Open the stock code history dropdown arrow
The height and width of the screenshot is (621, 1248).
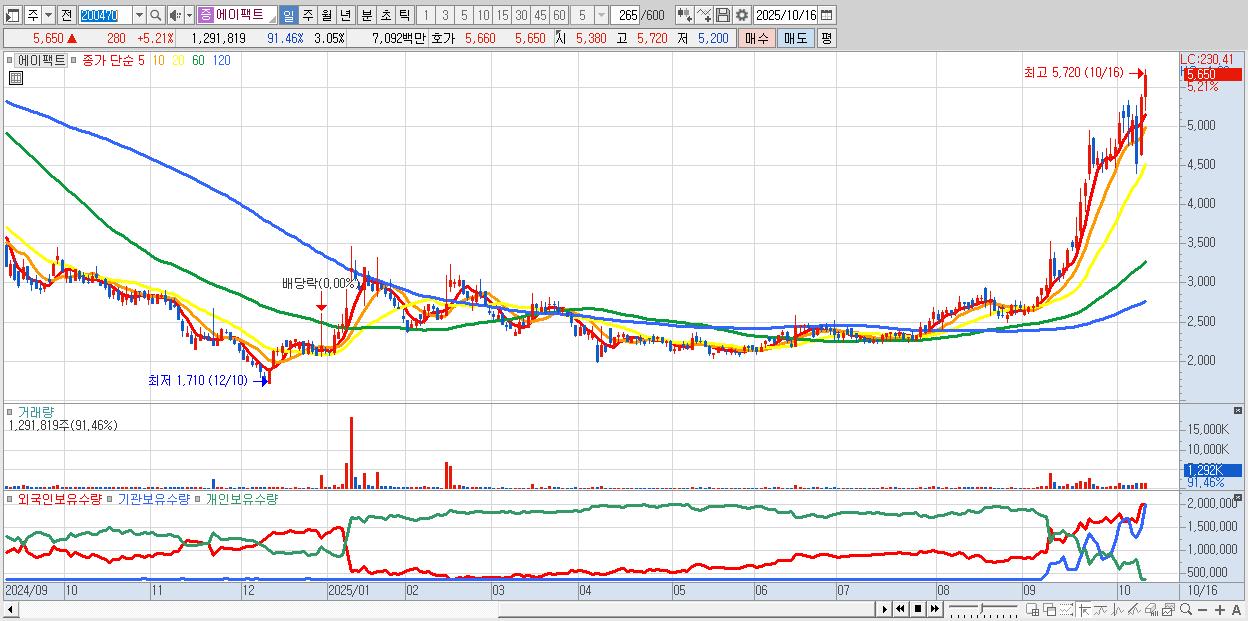(x=139, y=15)
